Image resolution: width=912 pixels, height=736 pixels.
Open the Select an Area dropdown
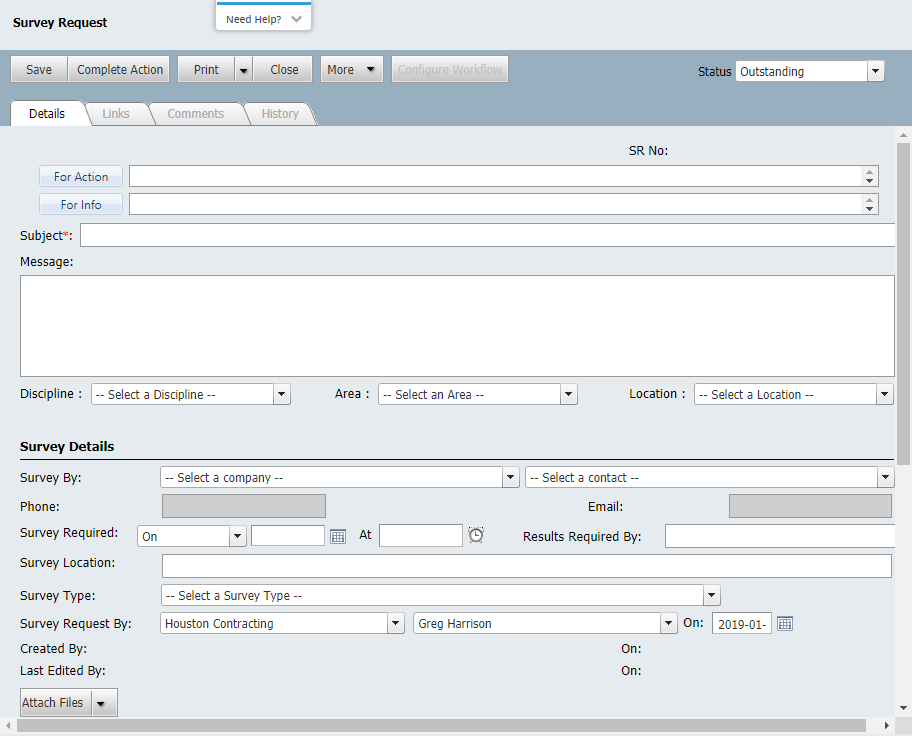click(478, 394)
